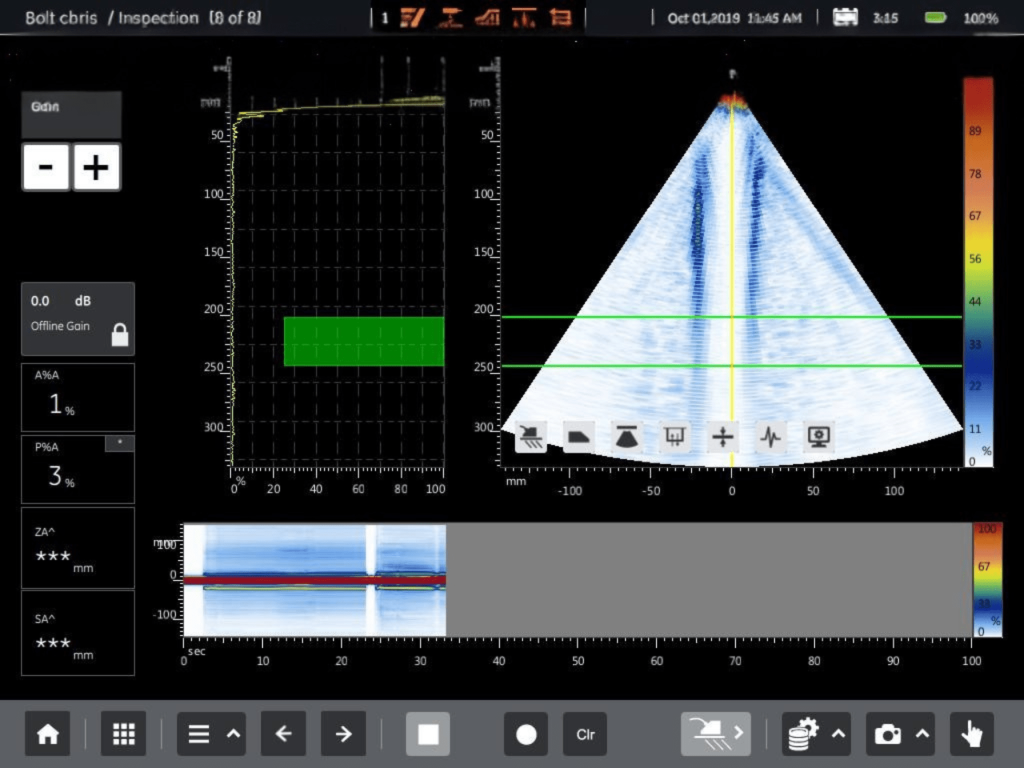Increase gain with the plus button
The width and height of the screenshot is (1024, 768).
[x=96, y=167]
